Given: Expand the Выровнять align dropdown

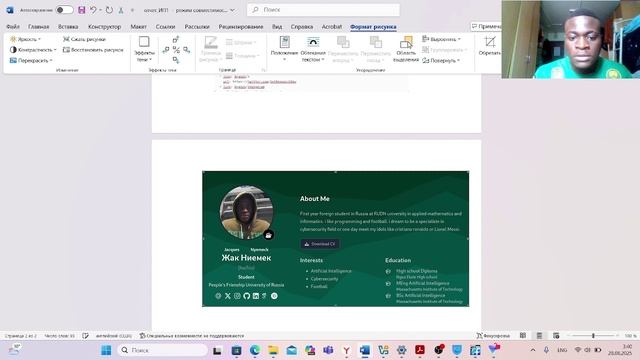Looking at the screenshot, I should [441, 39].
